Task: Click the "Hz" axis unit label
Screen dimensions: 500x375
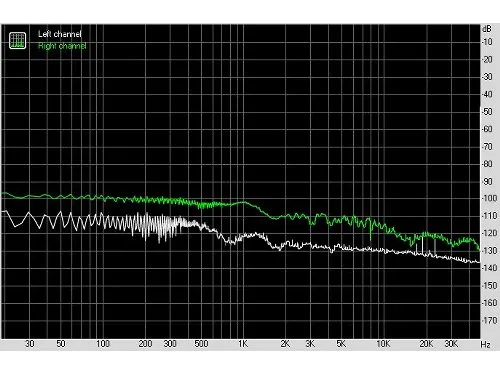Action: [485, 344]
